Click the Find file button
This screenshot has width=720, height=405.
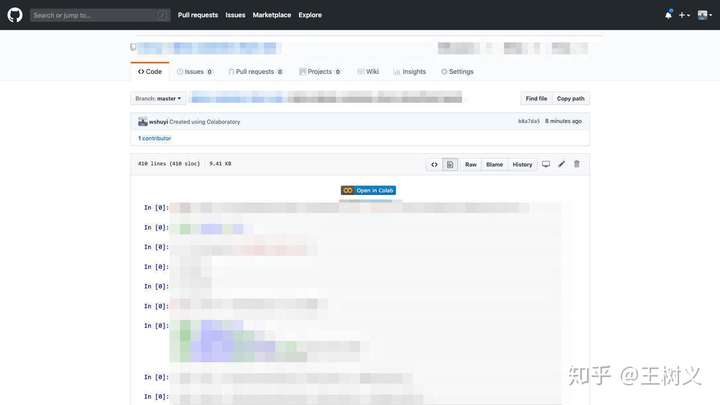coord(536,98)
